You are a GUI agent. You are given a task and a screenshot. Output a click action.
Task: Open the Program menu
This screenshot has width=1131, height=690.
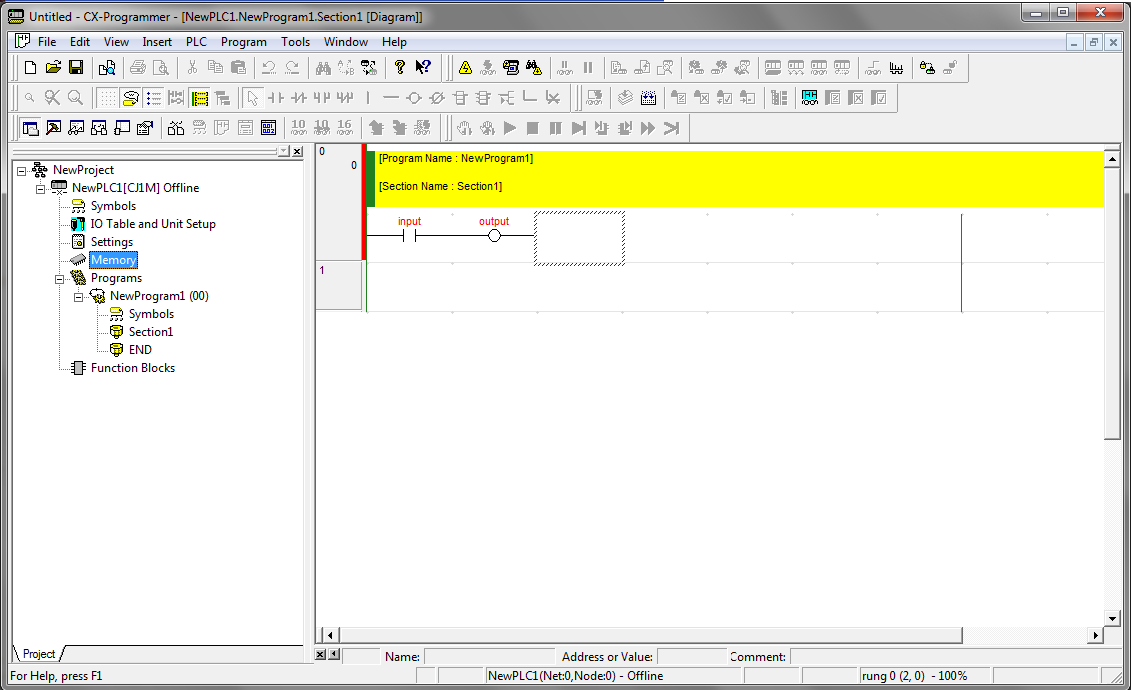[x=244, y=42]
